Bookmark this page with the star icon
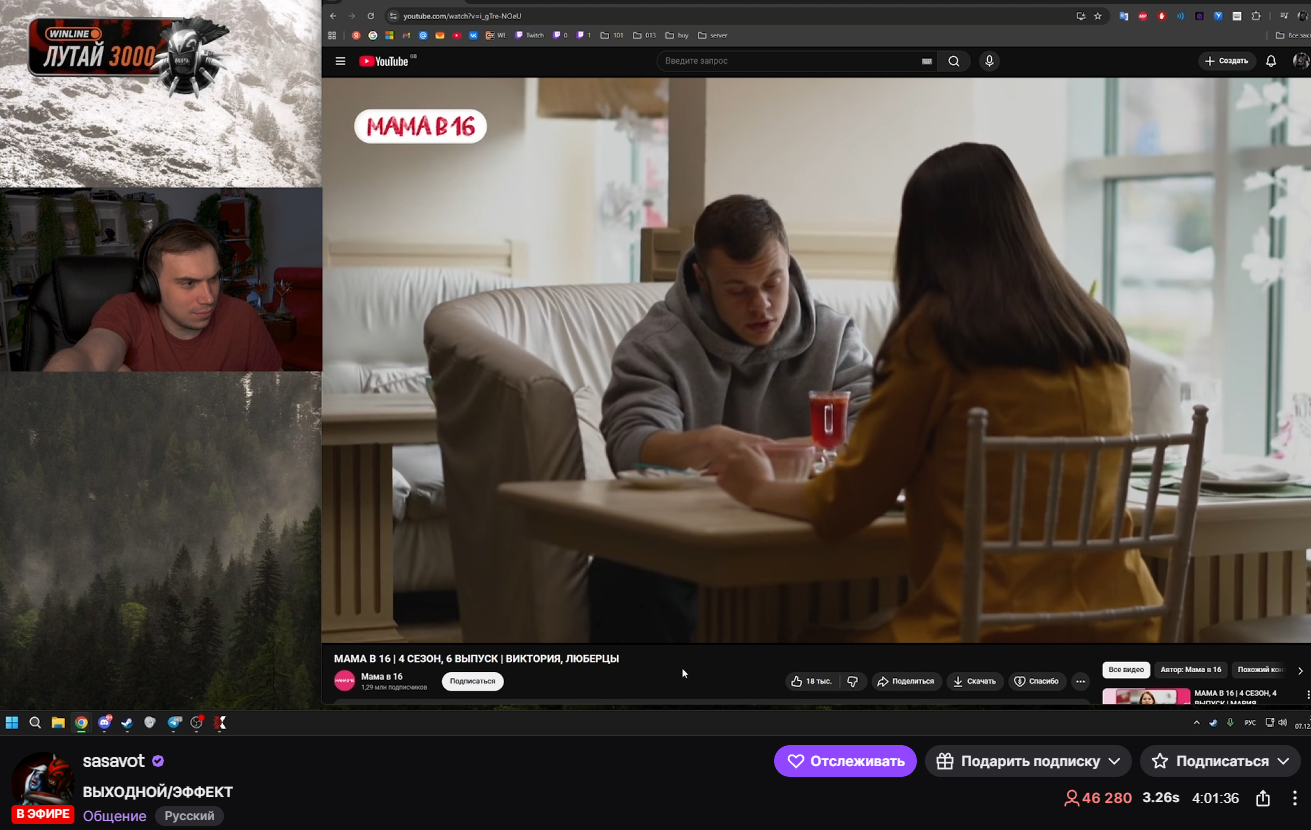Viewport: 1311px width, 830px height. coord(1097,16)
